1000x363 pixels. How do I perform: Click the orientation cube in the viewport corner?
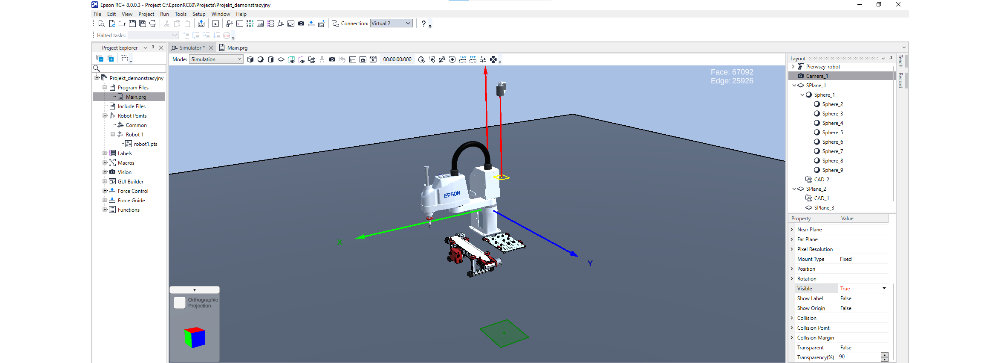[x=195, y=336]
